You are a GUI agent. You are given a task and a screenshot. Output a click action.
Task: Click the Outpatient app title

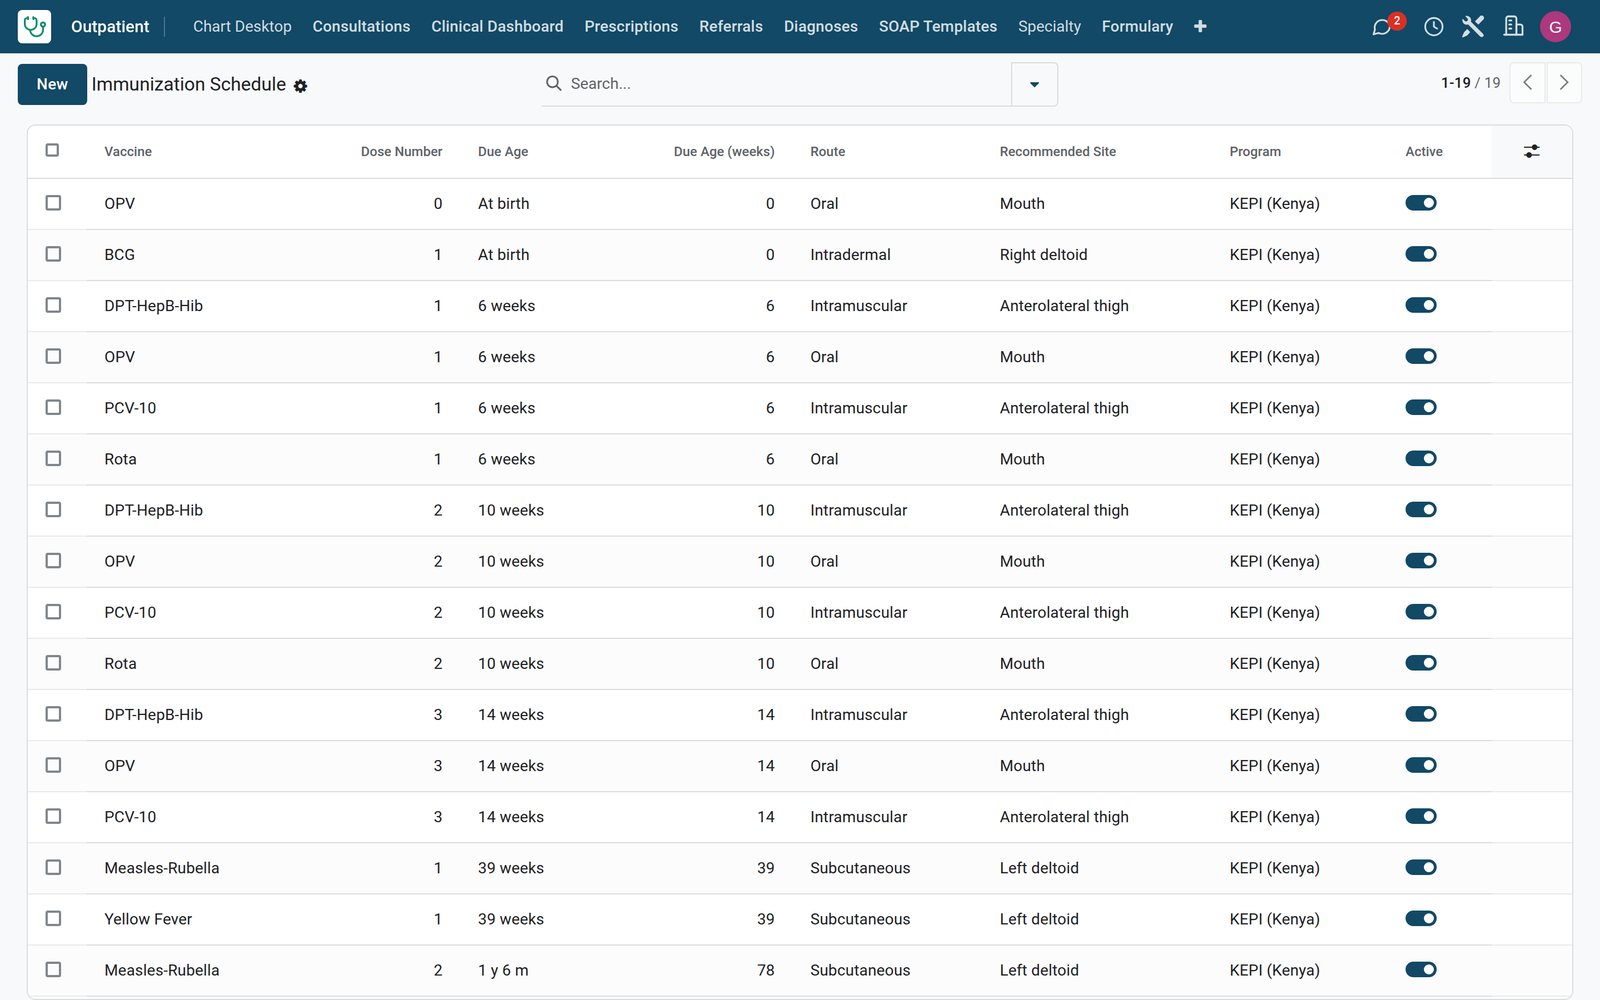click(110, 26)
